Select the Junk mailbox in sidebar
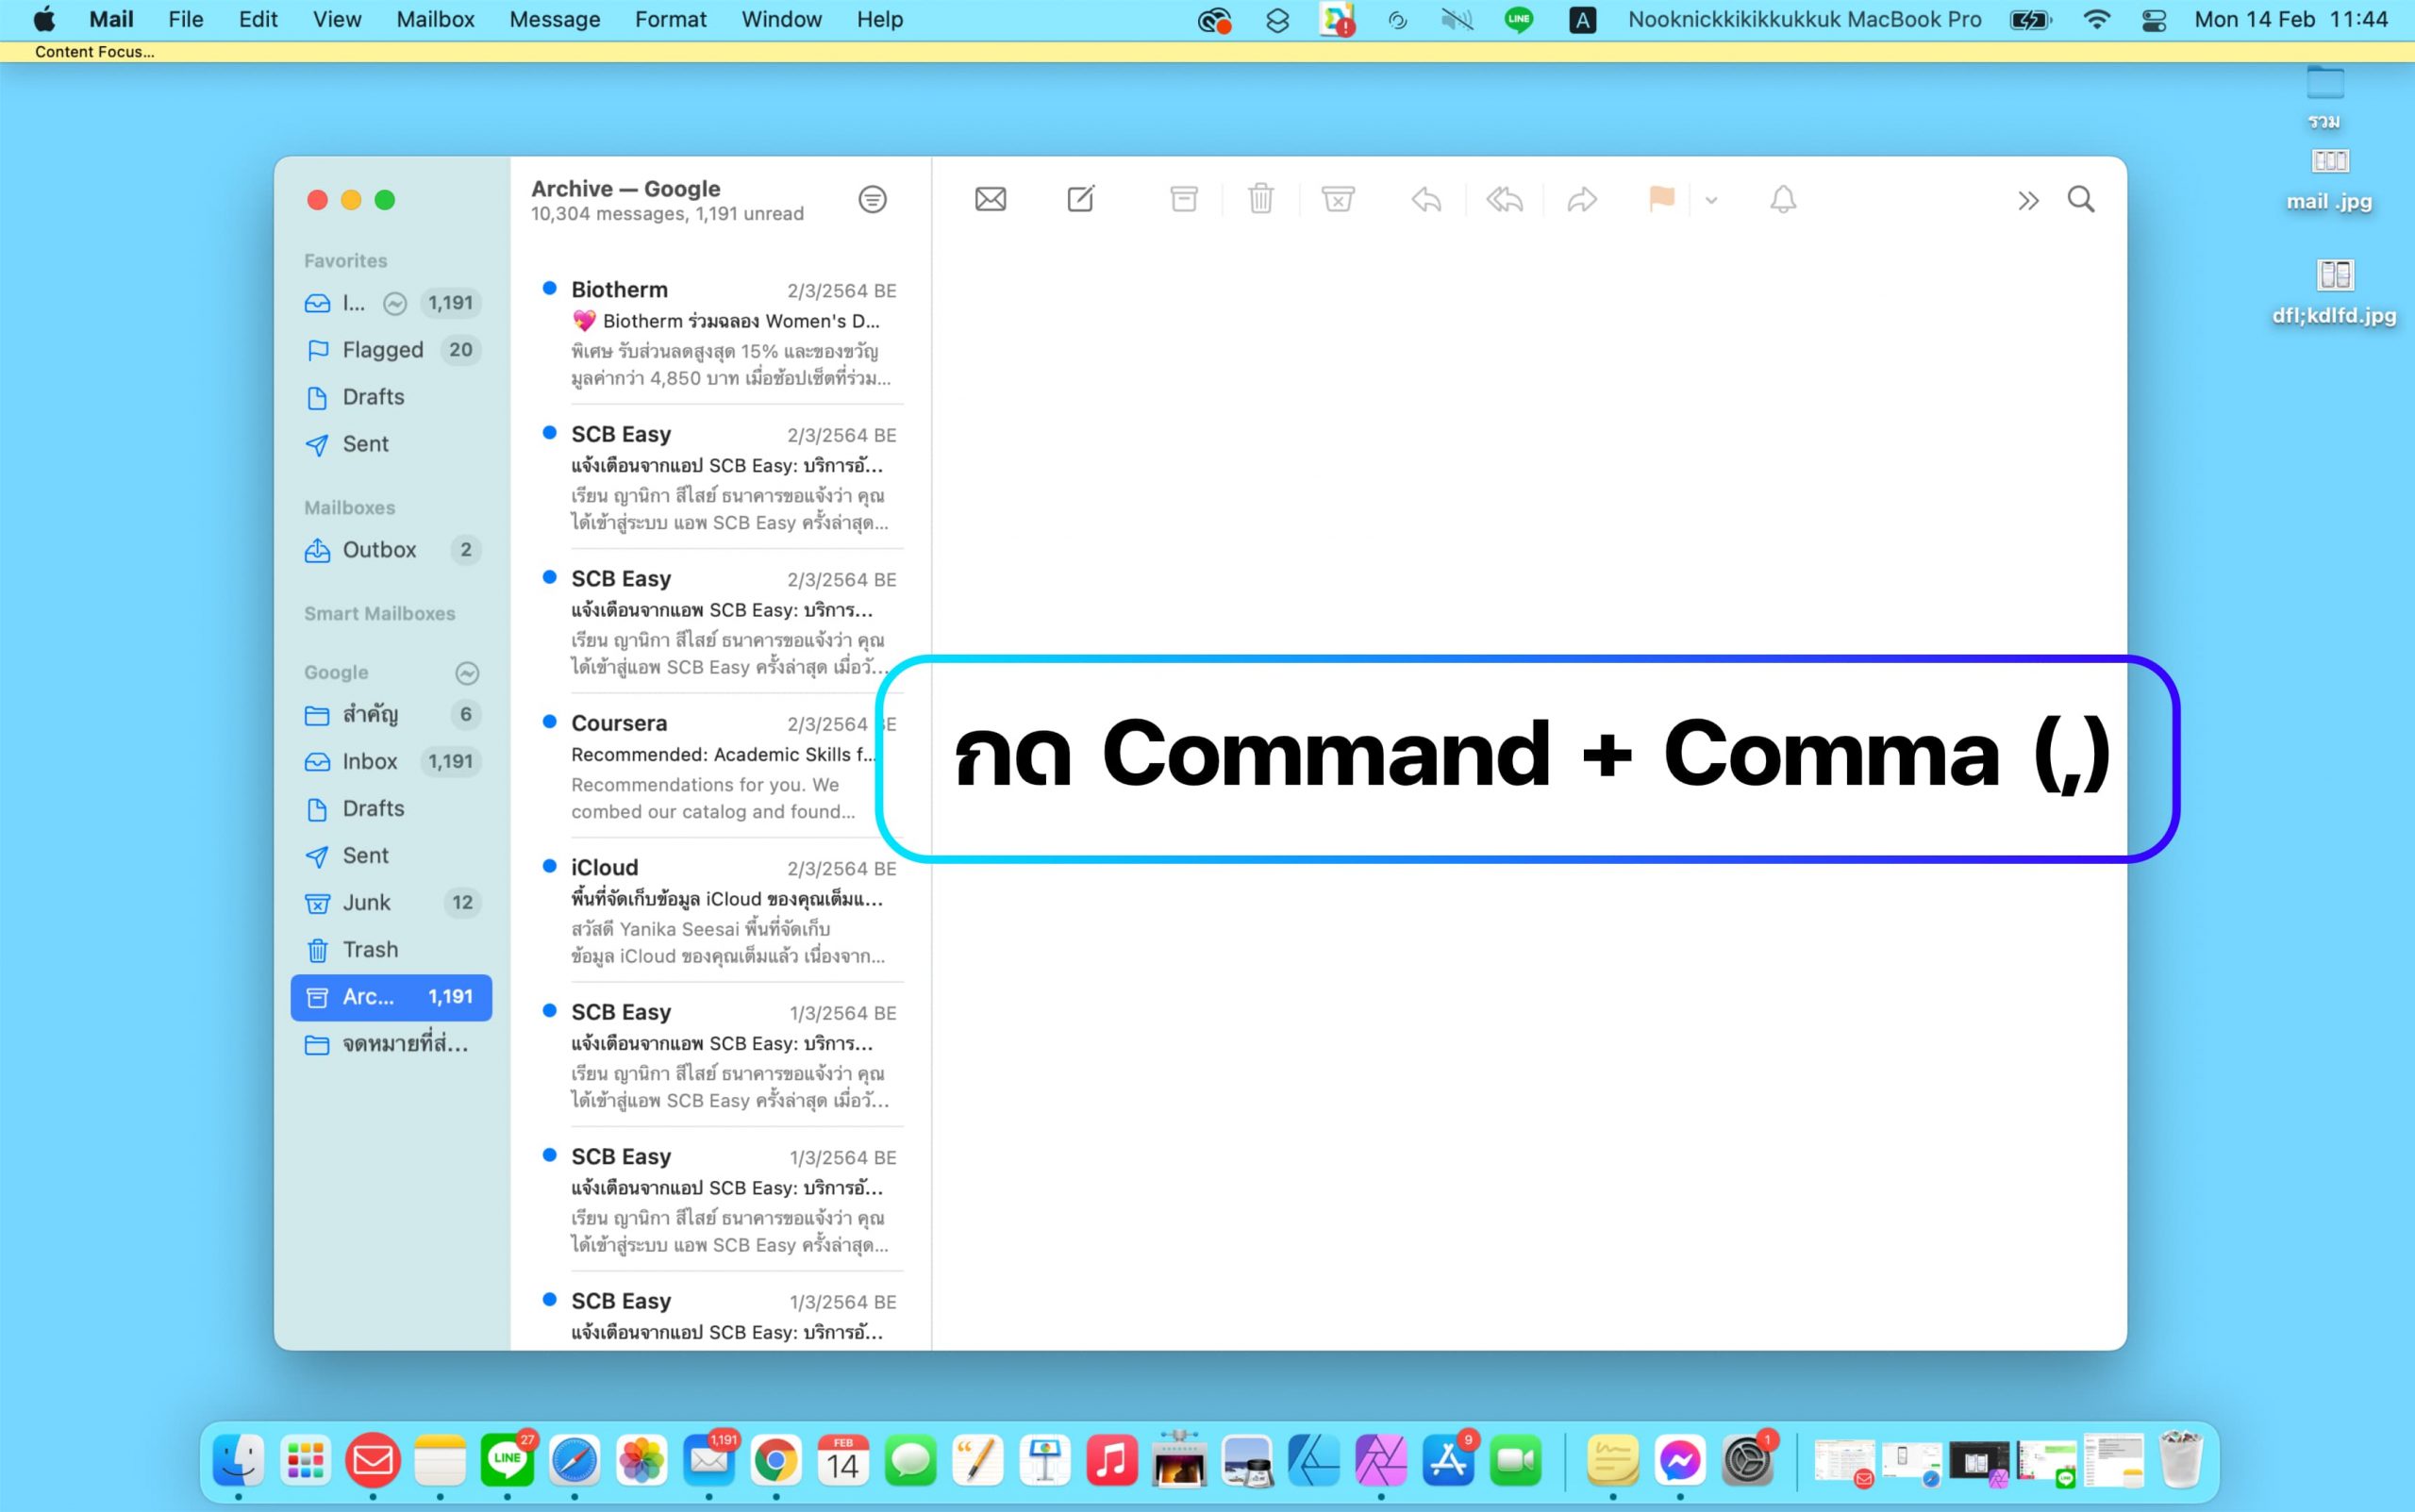 point(367,902)
